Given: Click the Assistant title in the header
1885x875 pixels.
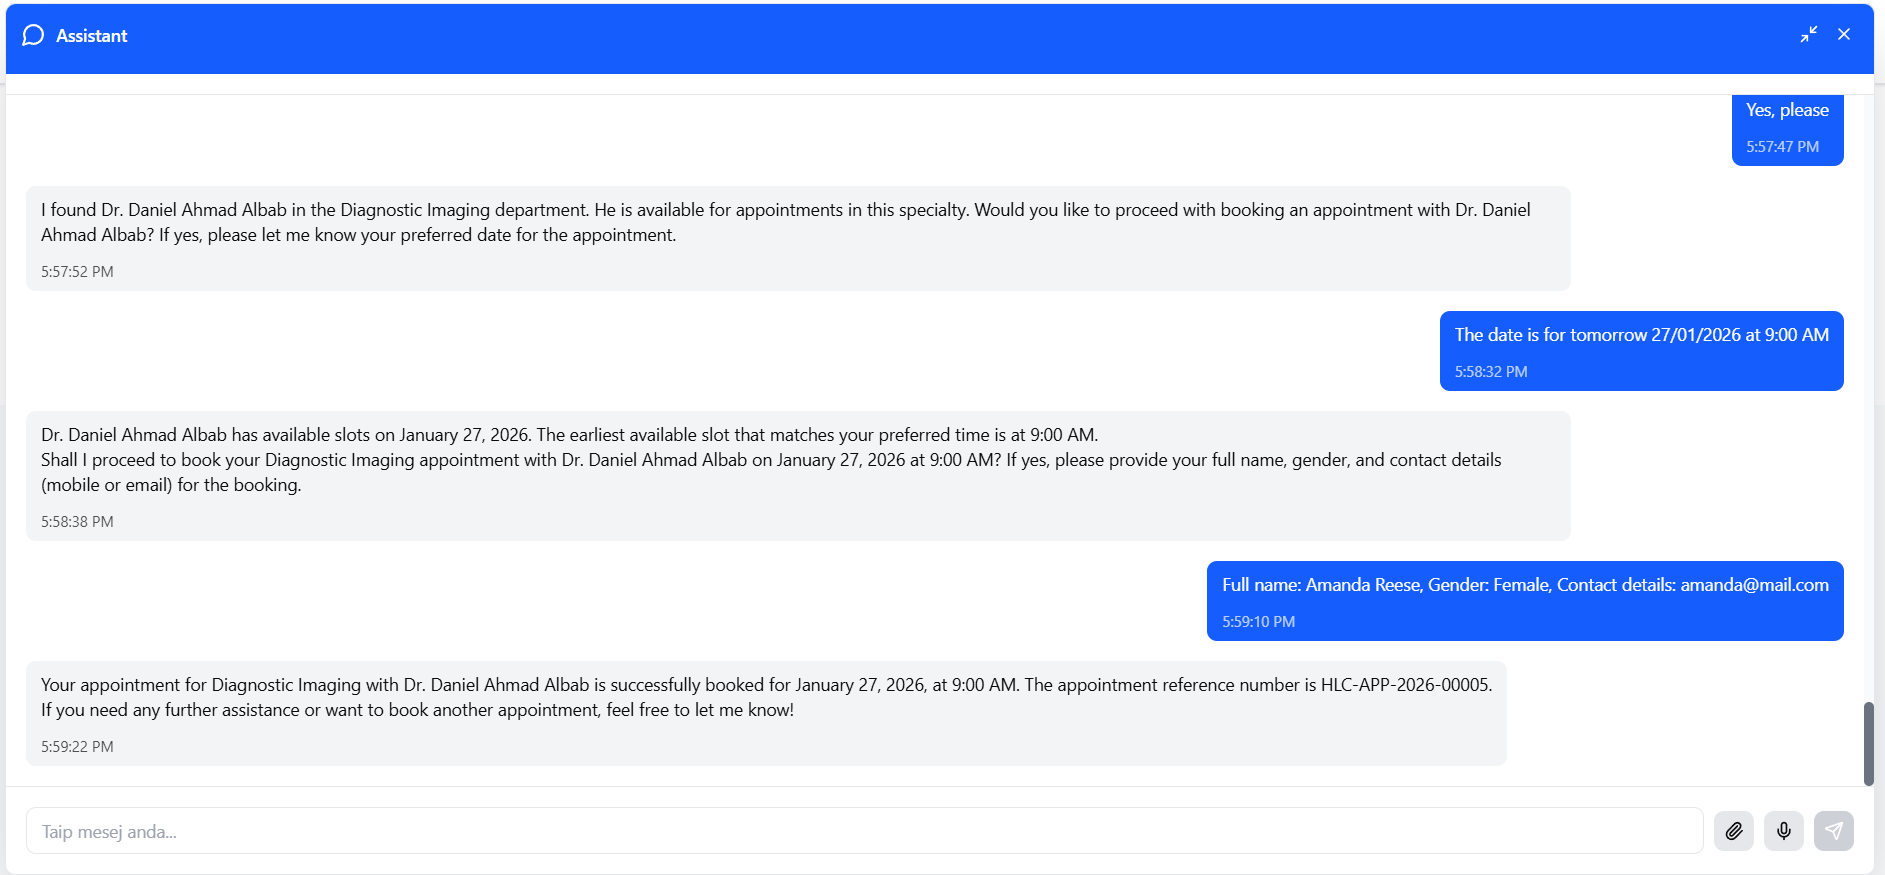Looking at the screenshot, I should 91,36.
